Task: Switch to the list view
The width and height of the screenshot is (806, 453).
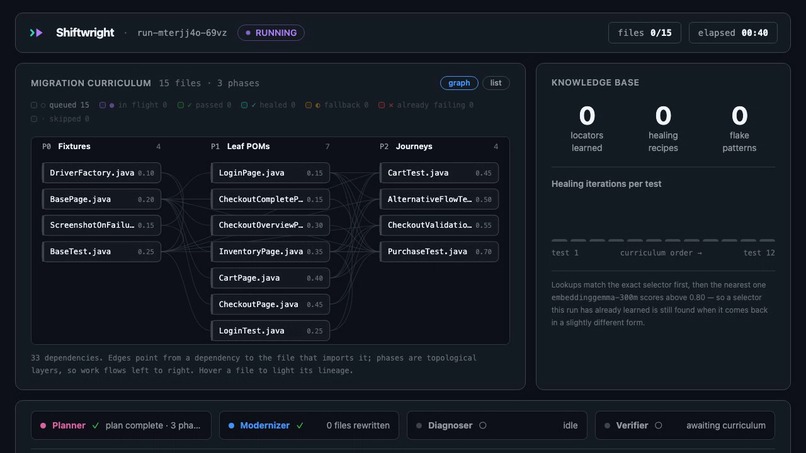Action: click(x=496, y=83)
